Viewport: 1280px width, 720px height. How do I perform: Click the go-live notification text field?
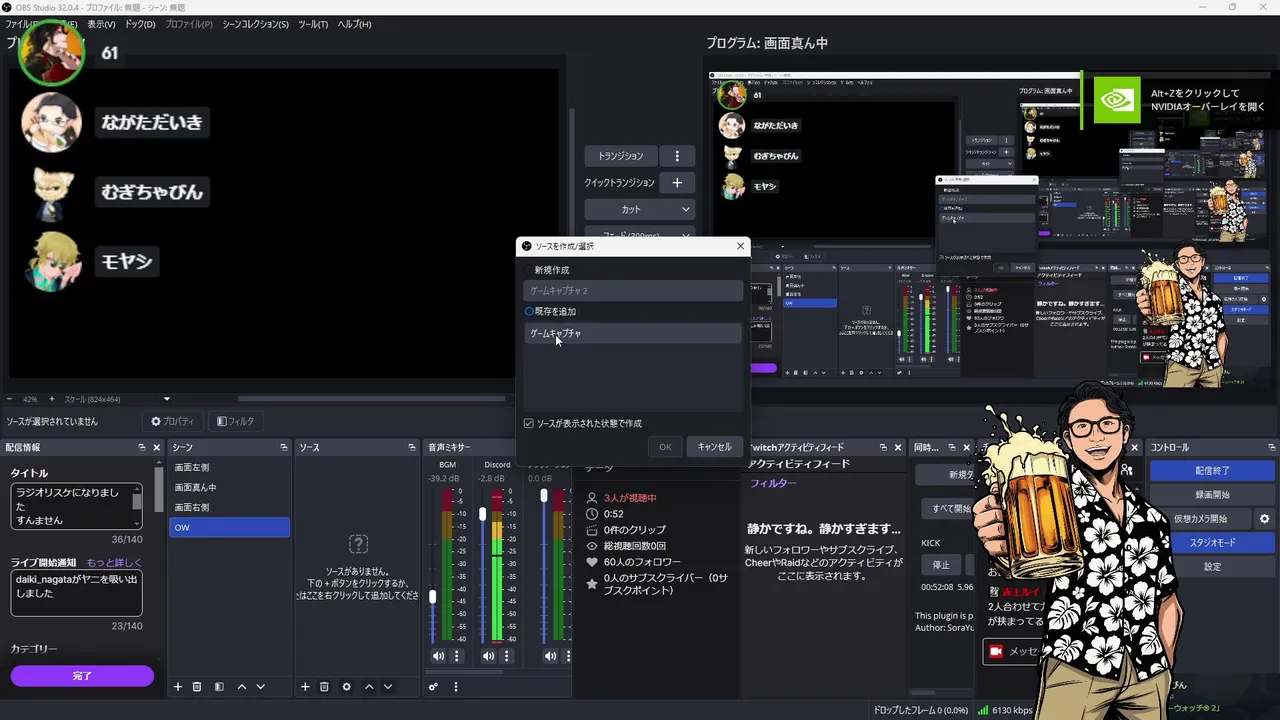(x=76, y=593)
